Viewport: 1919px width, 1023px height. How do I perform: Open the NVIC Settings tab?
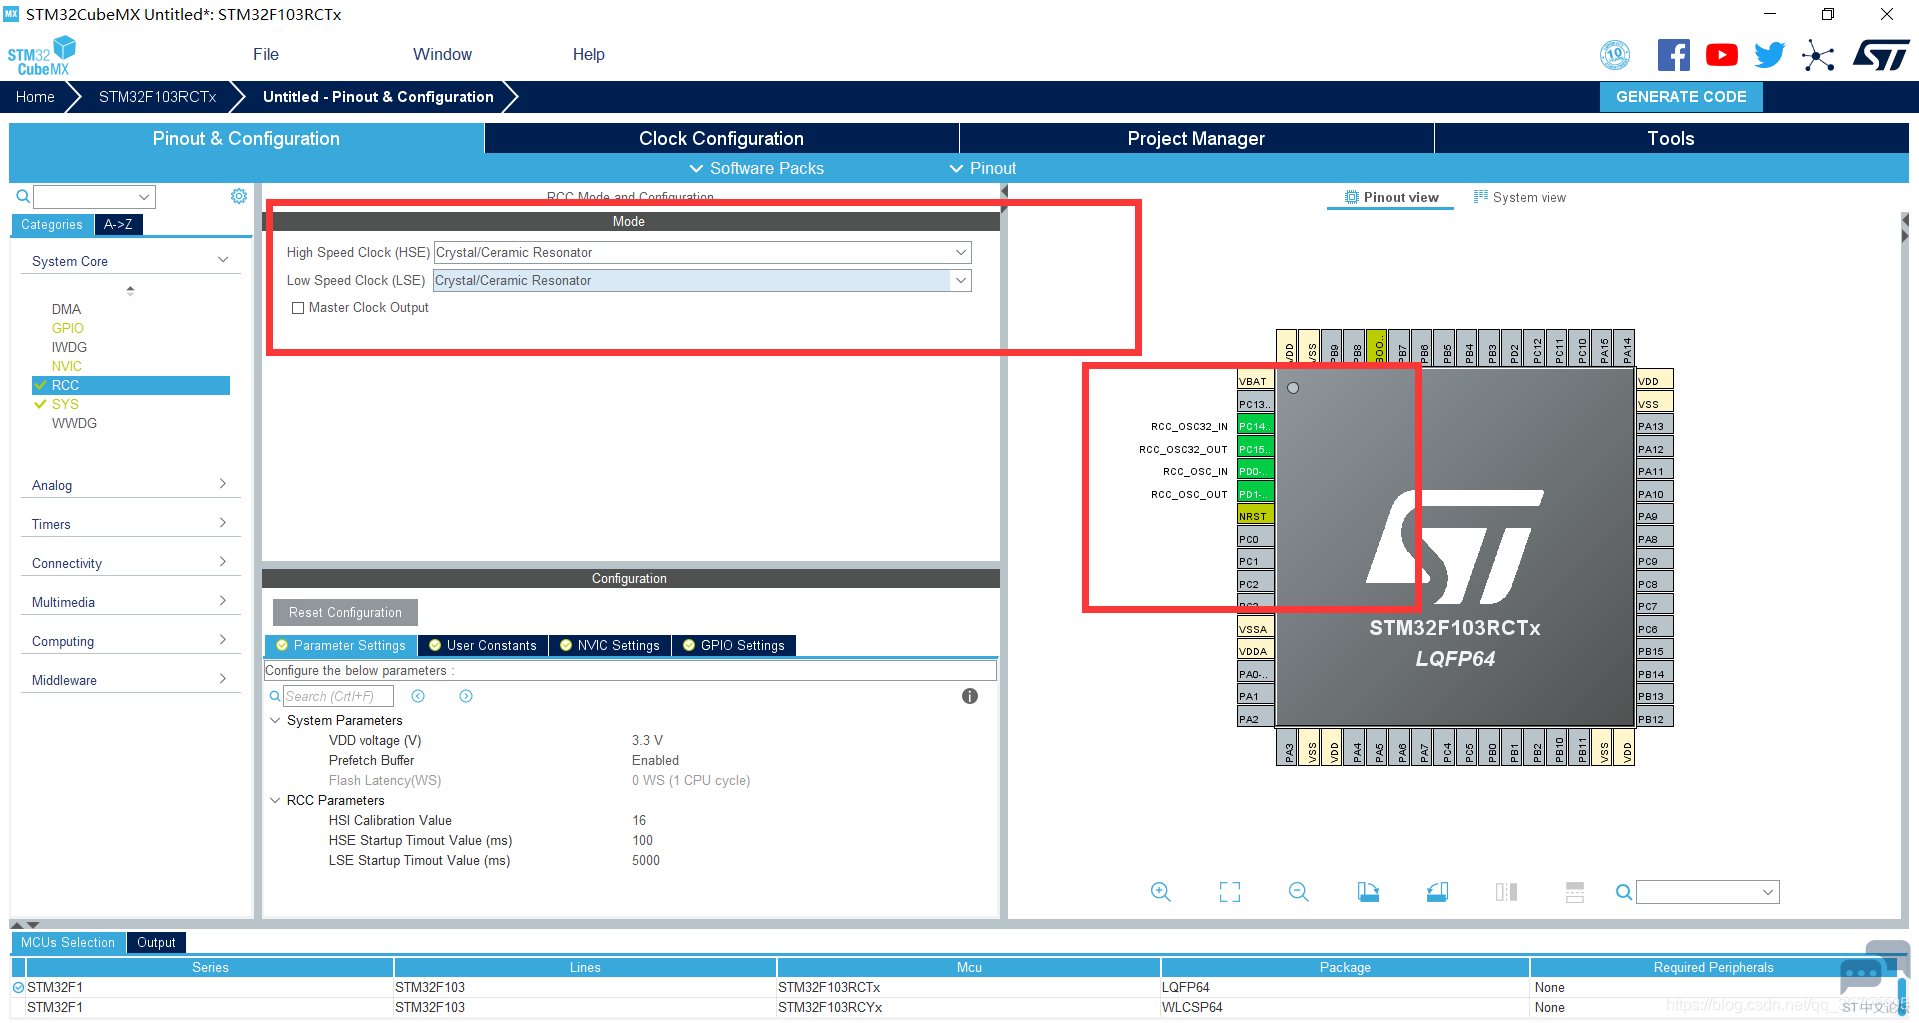pos(610,646)
